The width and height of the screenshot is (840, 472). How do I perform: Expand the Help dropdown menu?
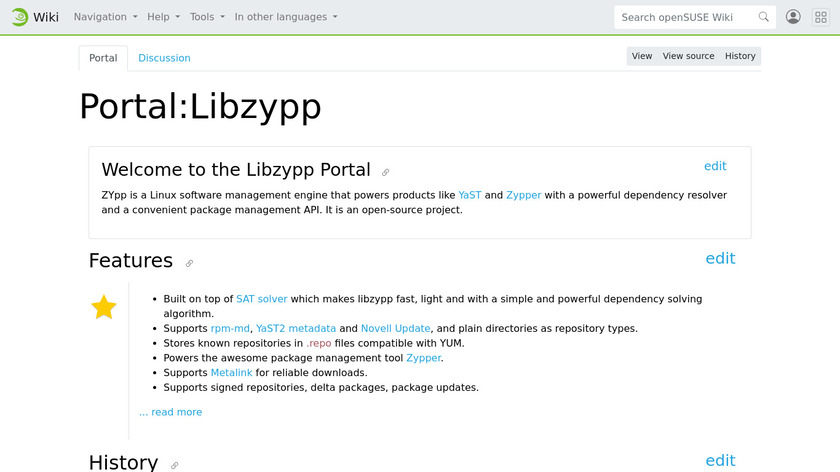(x=163, y=17)
